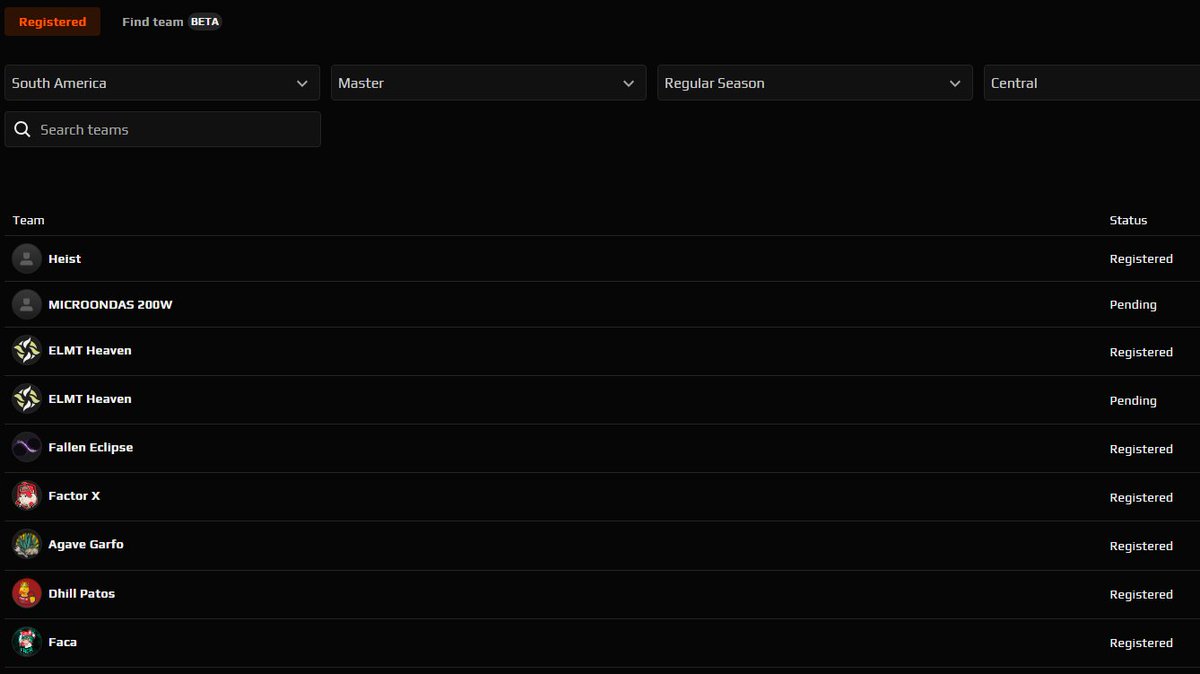Open the pending ELMT Heaven team name
1200x674 pixels.
pyautogui.click(x=90, y=399)
